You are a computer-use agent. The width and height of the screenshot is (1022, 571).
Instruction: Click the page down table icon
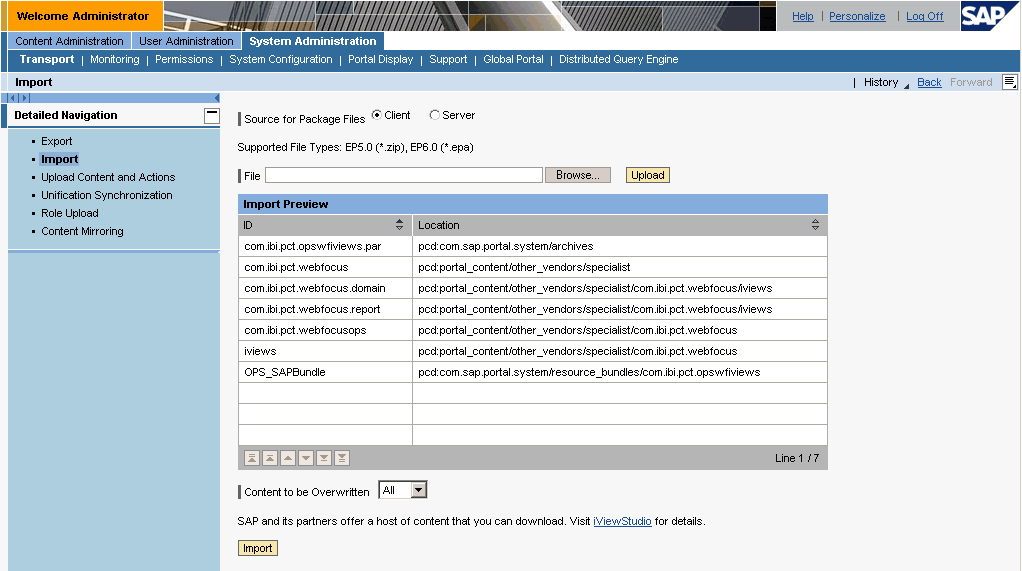324,458
